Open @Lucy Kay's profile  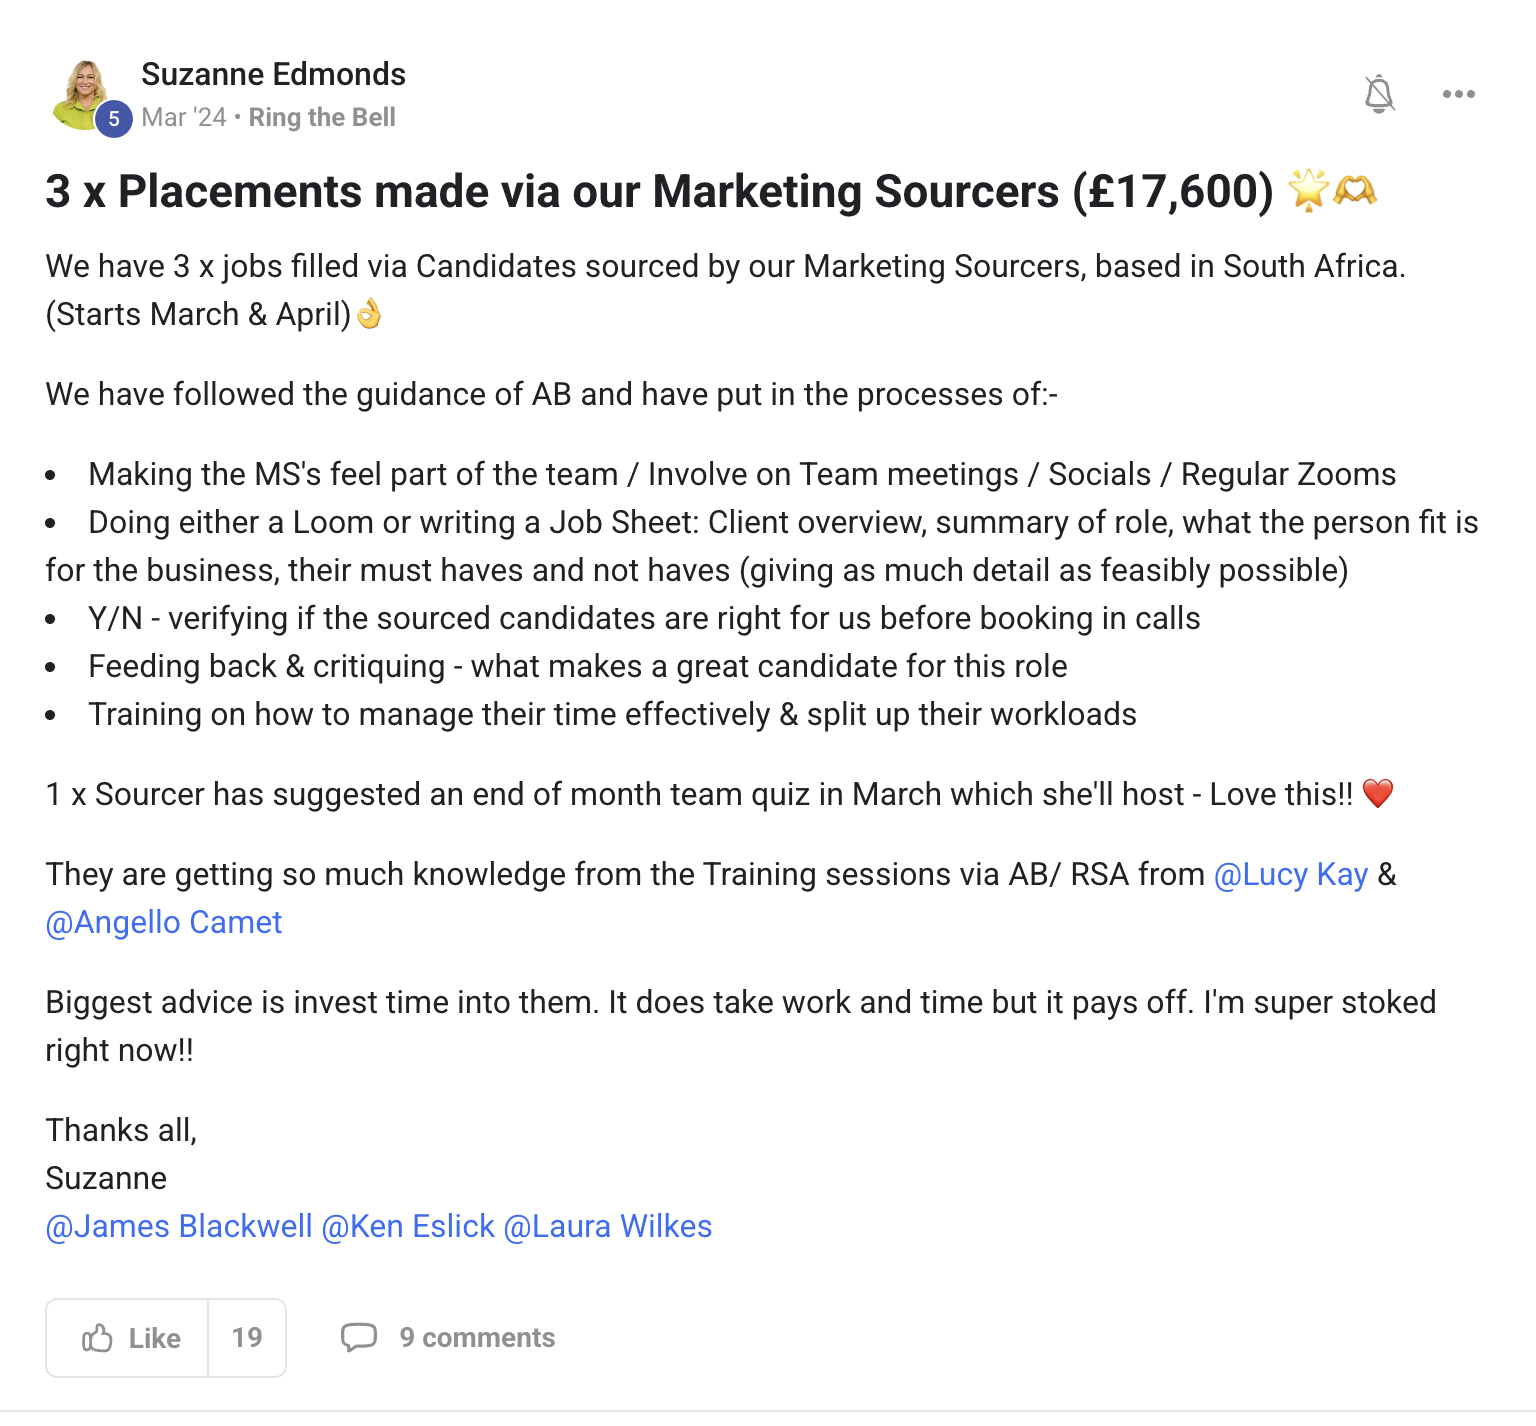pyautogui.click(x=1290, y=874)
